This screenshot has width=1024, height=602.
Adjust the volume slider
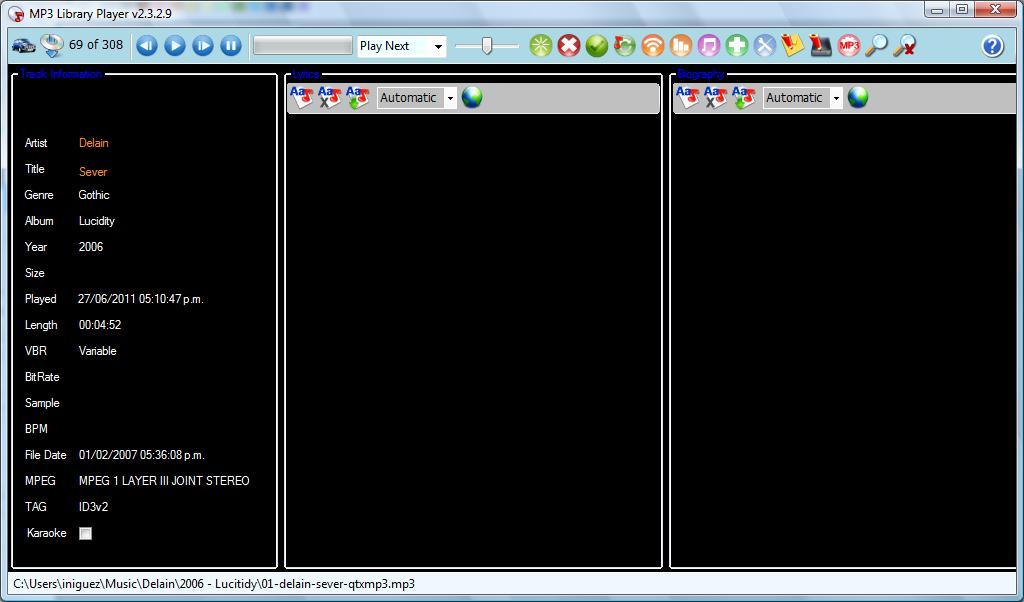coord(486,45)
